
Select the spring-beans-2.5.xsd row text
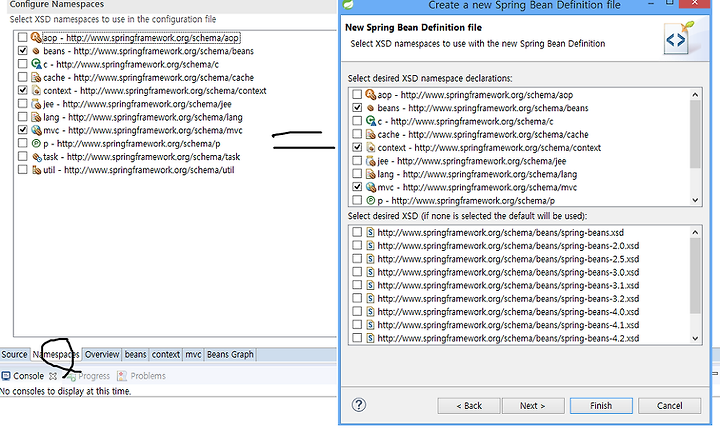[x=508, y=259]
